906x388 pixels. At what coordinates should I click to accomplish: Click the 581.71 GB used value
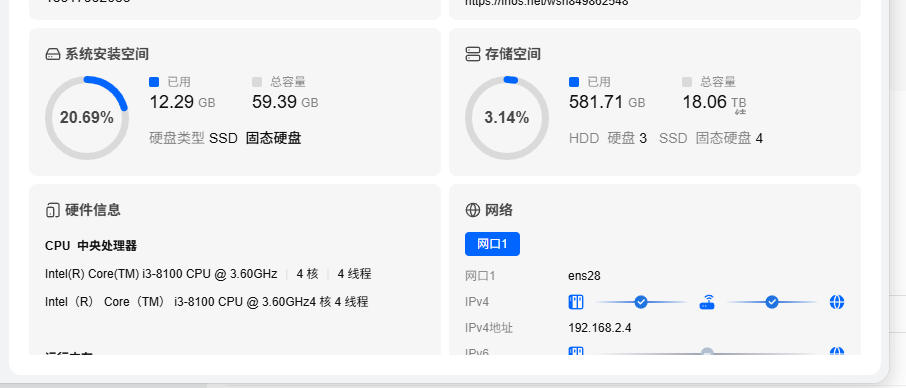point(607,103)
